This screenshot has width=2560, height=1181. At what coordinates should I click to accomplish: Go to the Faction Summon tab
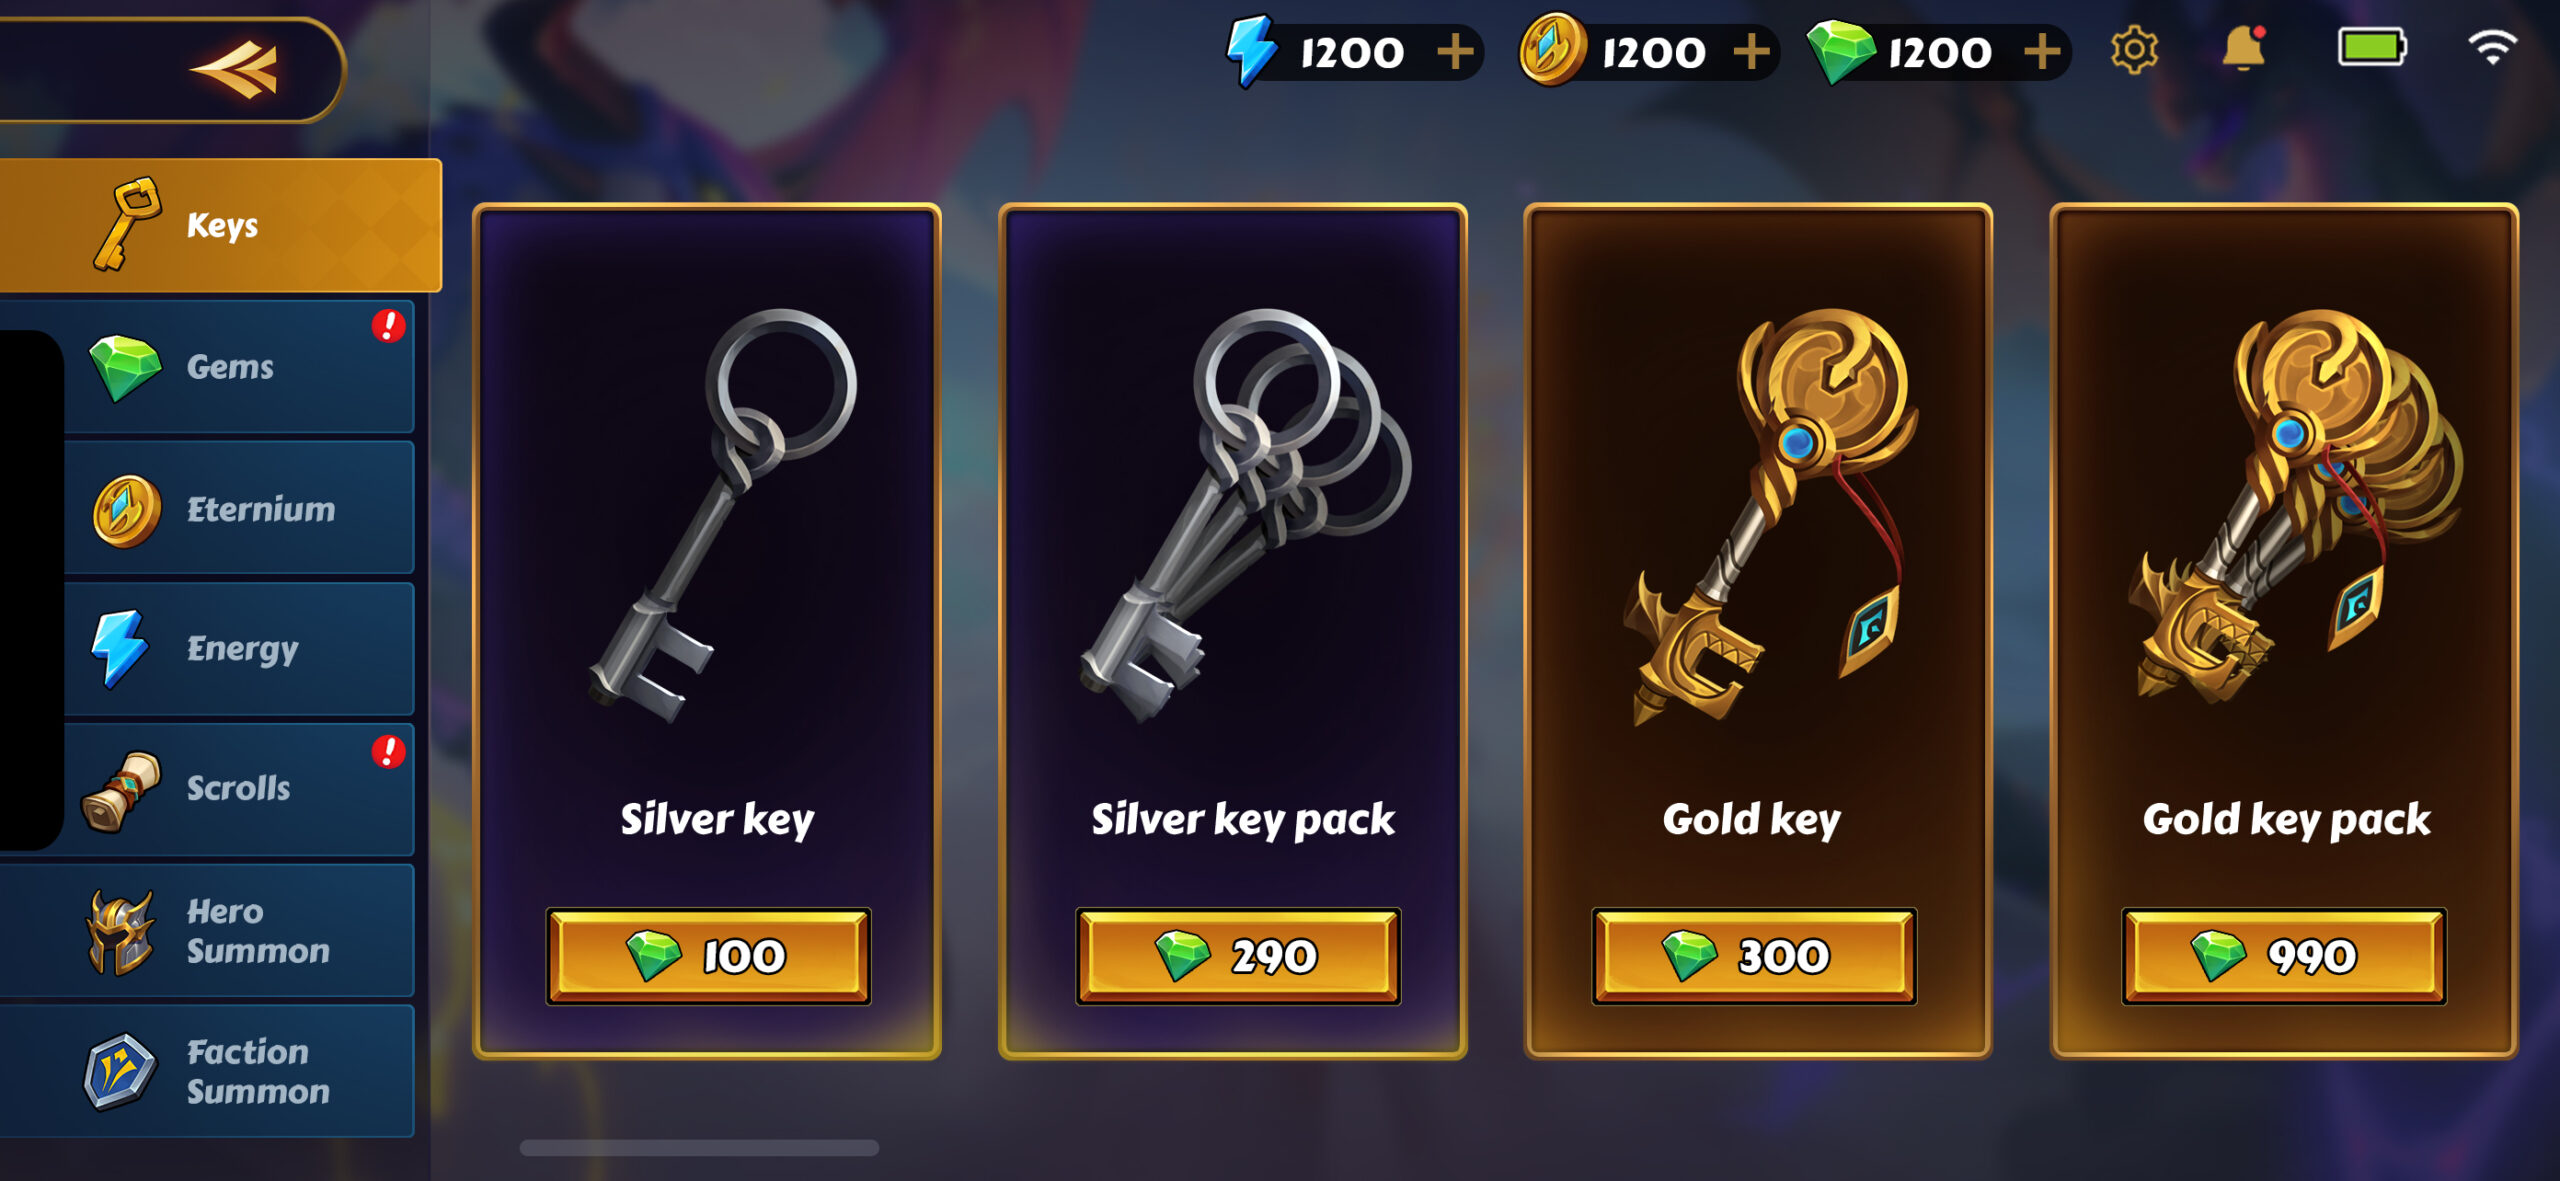coord(207,1071)
